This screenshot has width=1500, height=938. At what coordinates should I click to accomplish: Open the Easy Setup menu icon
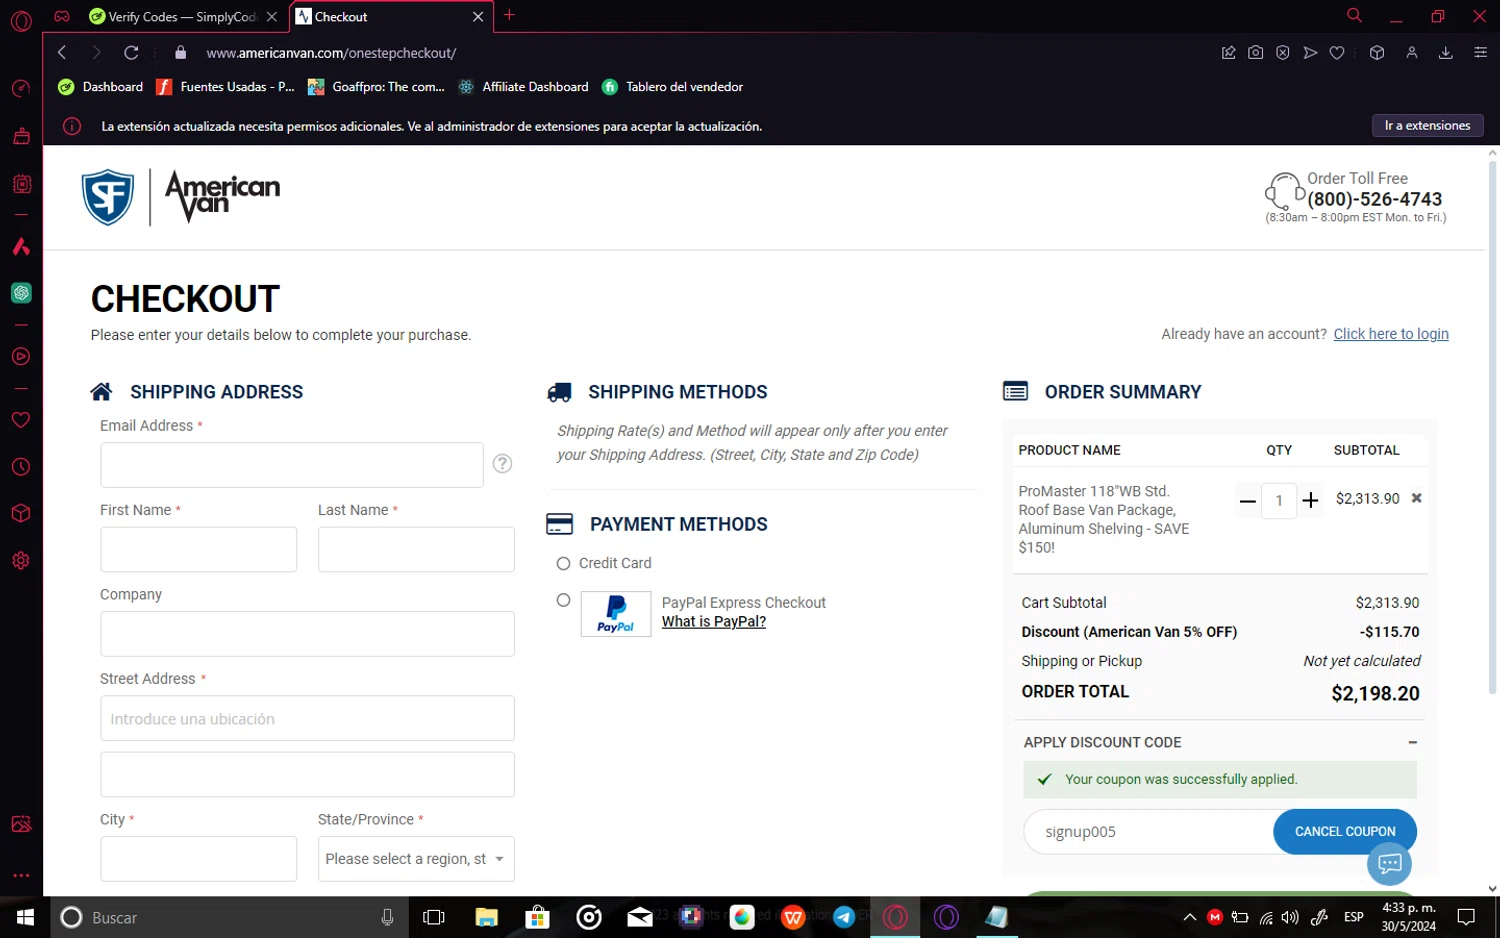pos(1480,53)
